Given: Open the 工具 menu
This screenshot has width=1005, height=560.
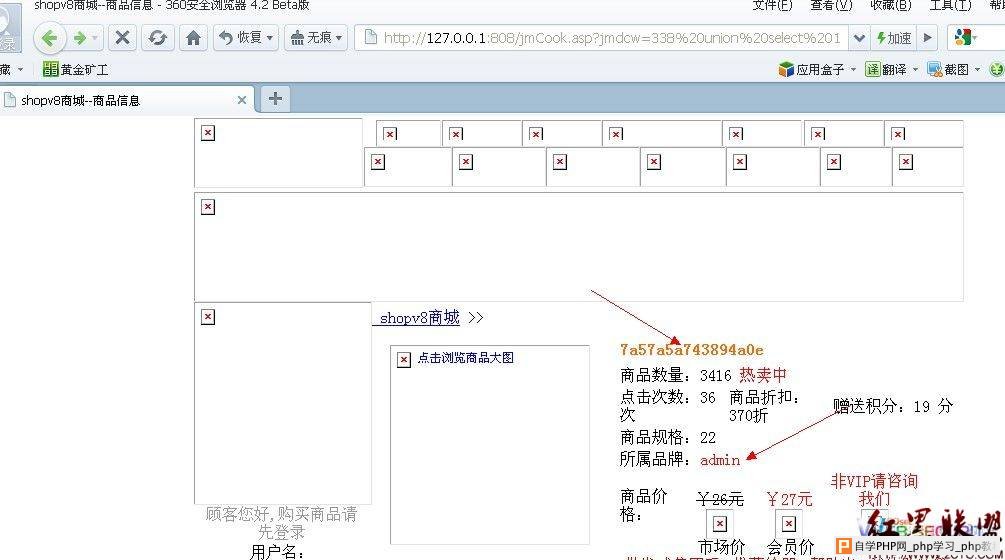Looking at the screenshot, I should click(950, 5).
